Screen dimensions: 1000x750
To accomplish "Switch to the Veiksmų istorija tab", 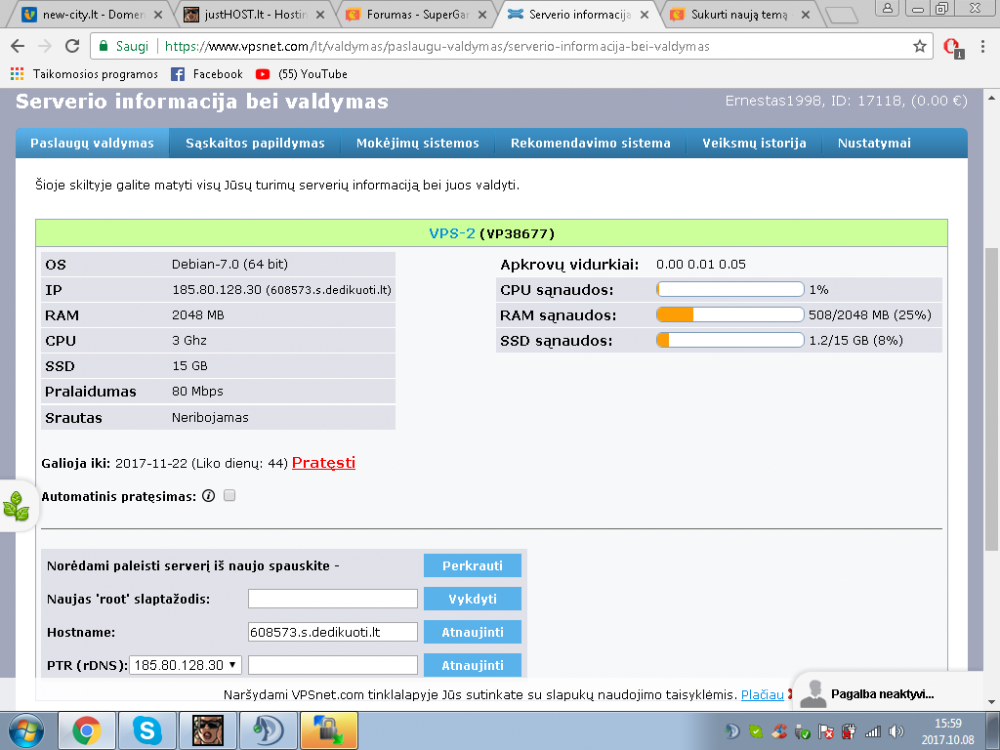I will pyautogui.click(x=754, y=143).
